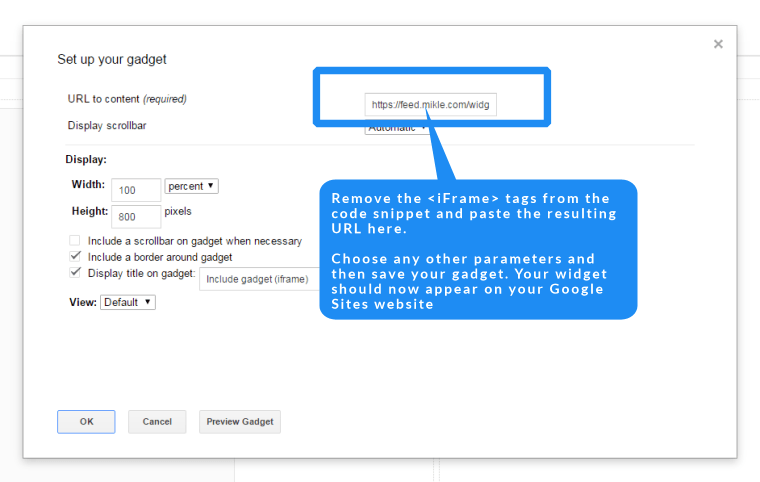
Task: Click the 'Display:' section label
Action: coord(86,160)
